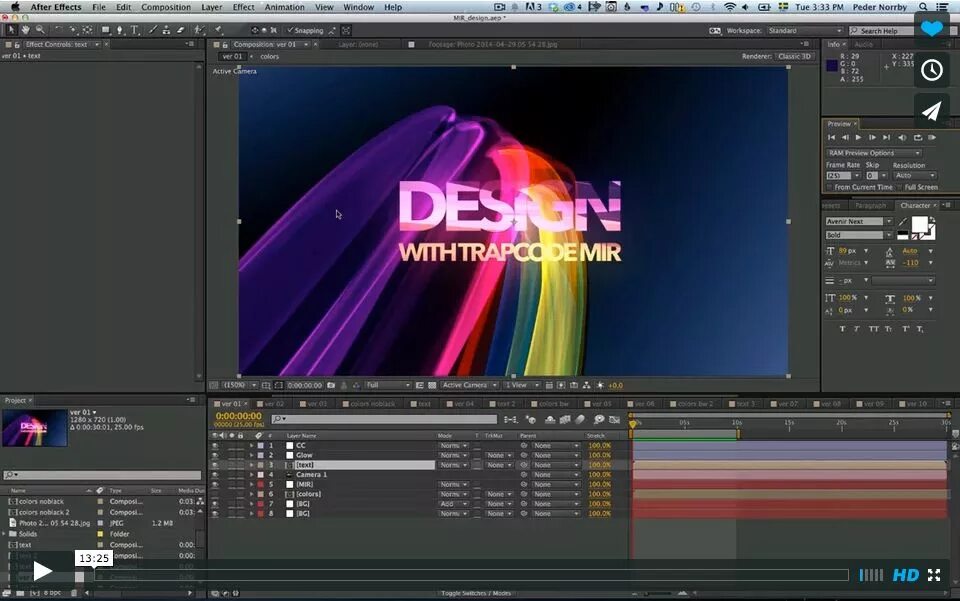Select the Pen tool
The height and width of the screenshot is (601, 960).
(120, 30)
